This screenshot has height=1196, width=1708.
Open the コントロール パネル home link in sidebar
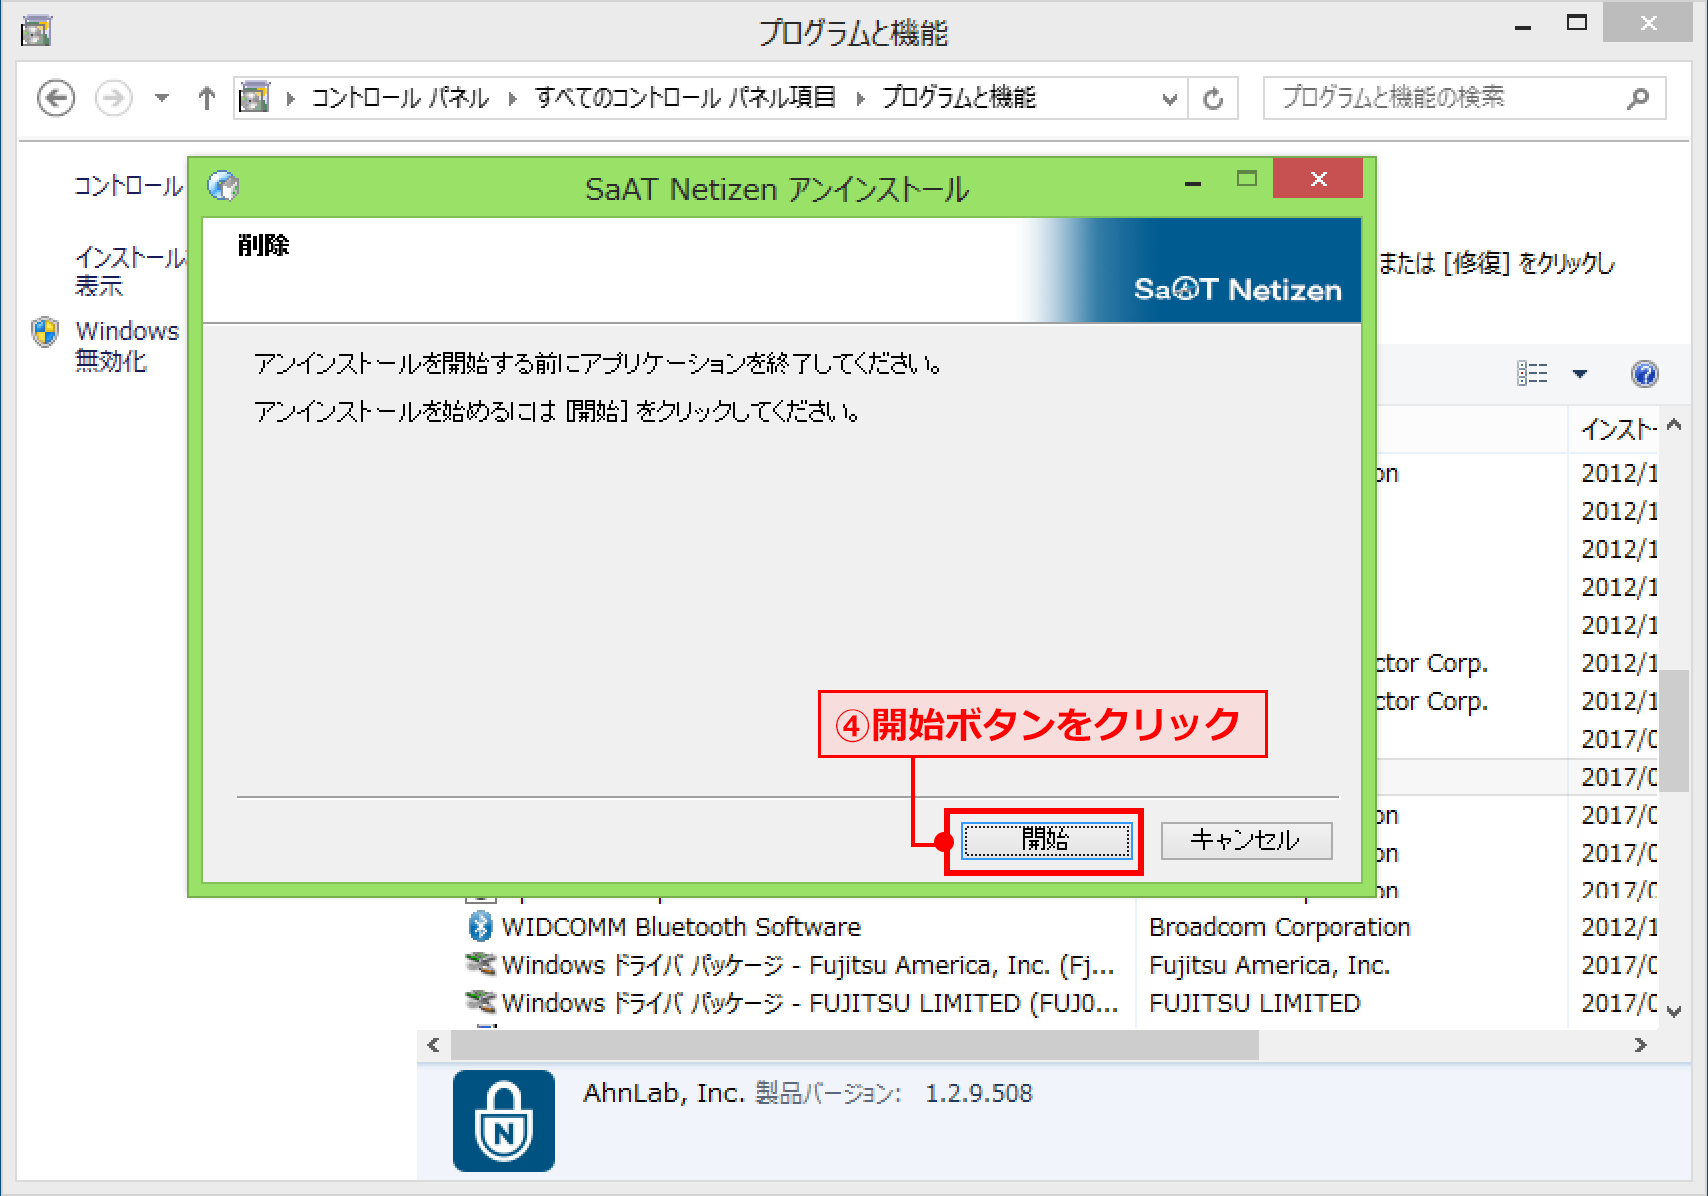[x=129, y=186]
